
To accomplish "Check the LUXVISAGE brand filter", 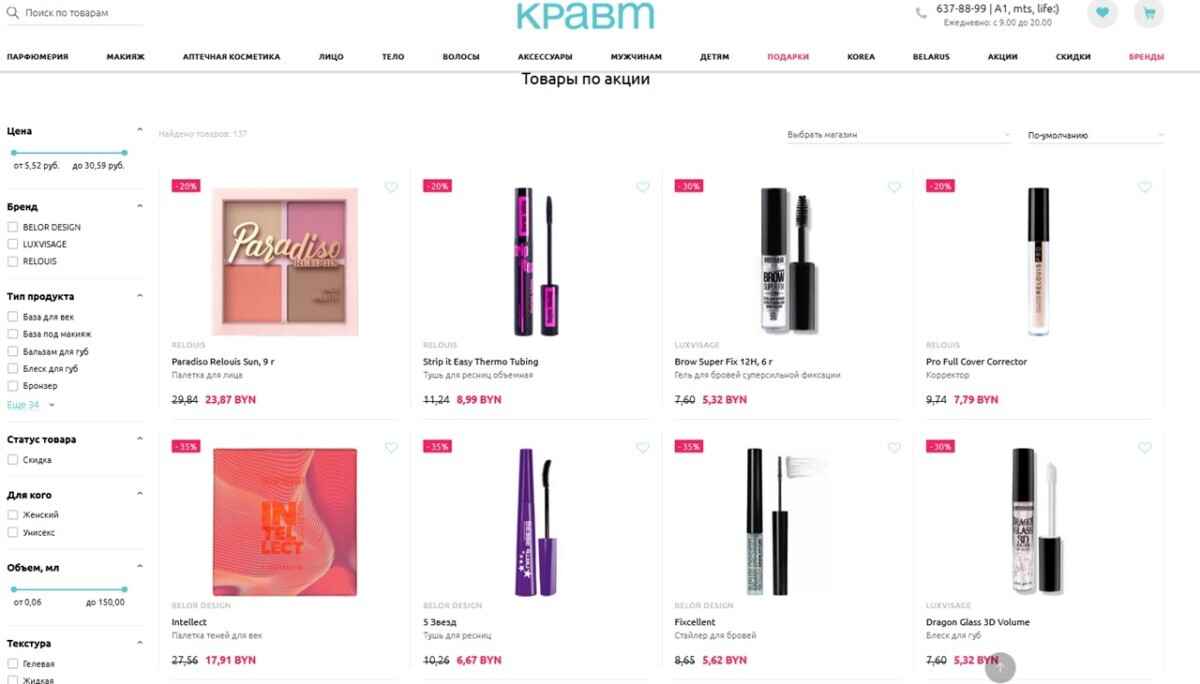I will (12, 244).
